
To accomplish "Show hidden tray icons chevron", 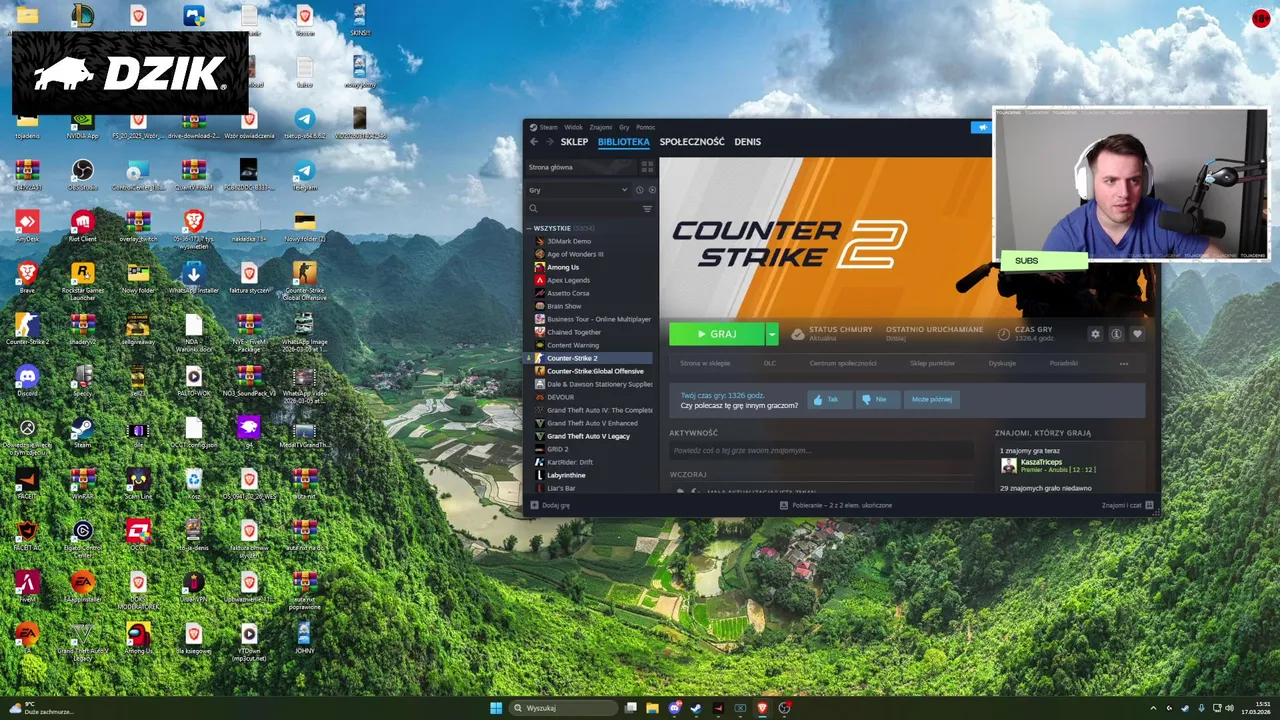I will tap(1153, 708).
